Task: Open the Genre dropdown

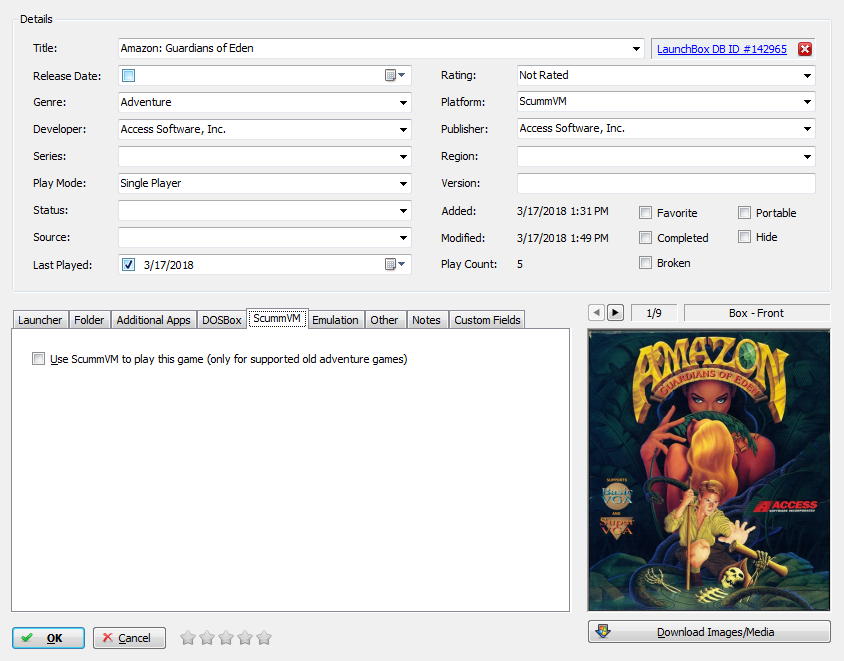Action: pyautogui.click(x=403, y=102)
